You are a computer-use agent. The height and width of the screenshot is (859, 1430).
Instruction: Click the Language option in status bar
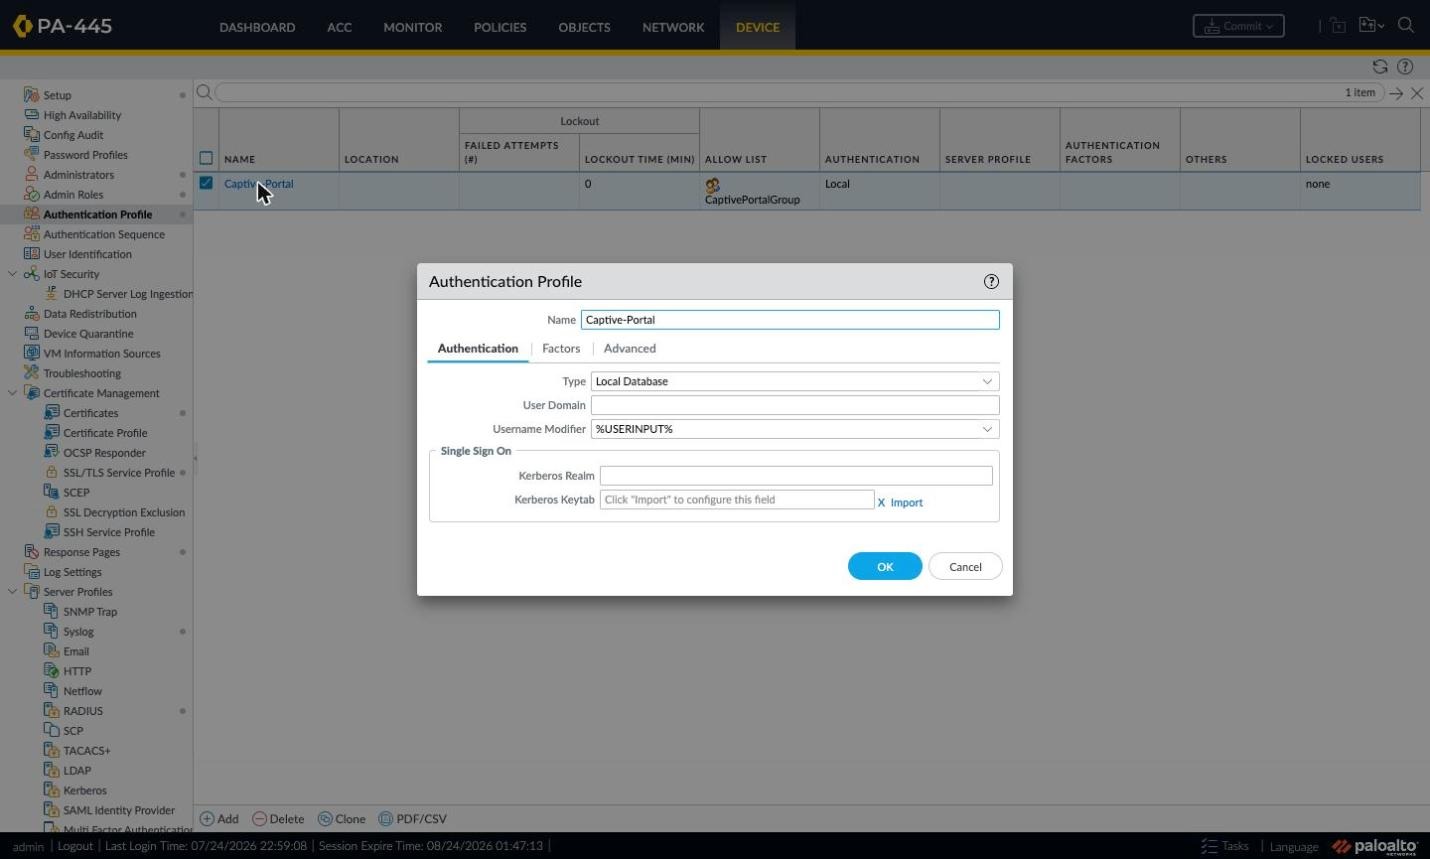[1294, 847]
